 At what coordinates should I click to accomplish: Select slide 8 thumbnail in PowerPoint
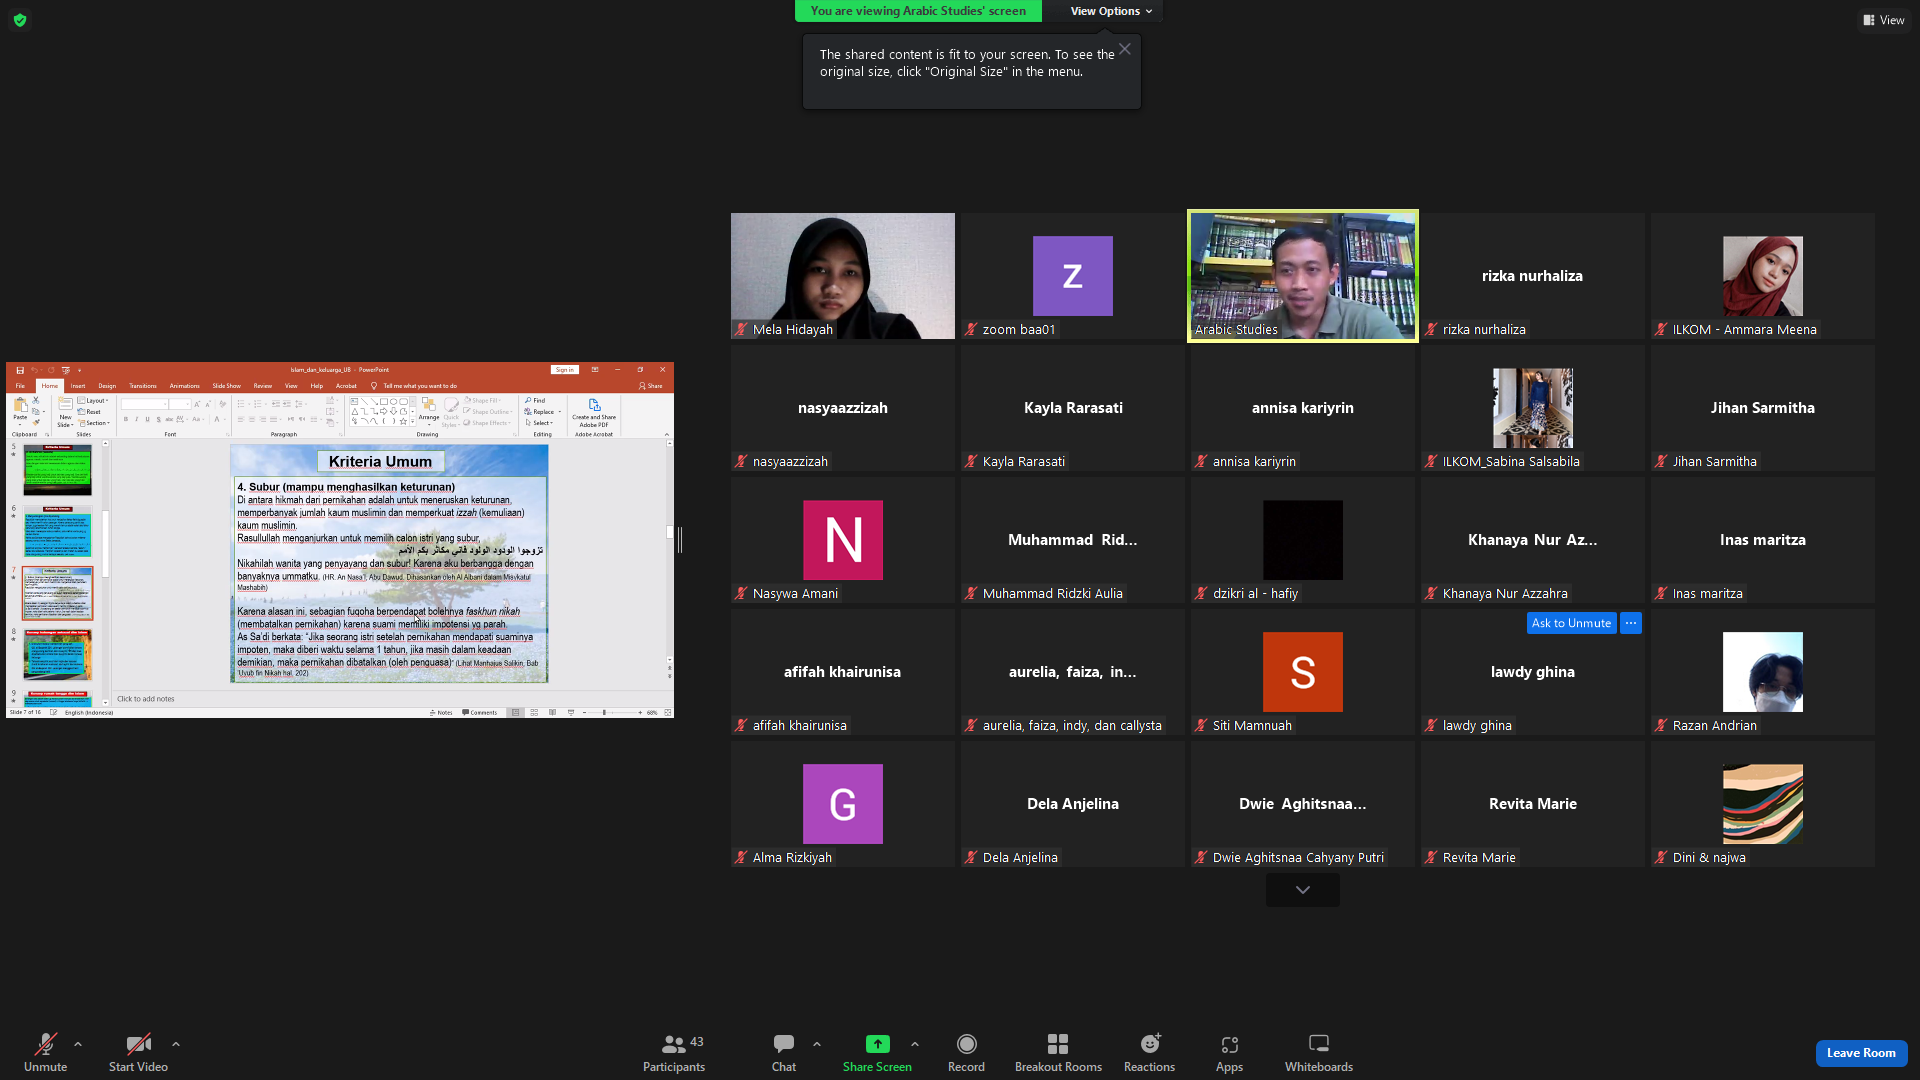point(58,655)
